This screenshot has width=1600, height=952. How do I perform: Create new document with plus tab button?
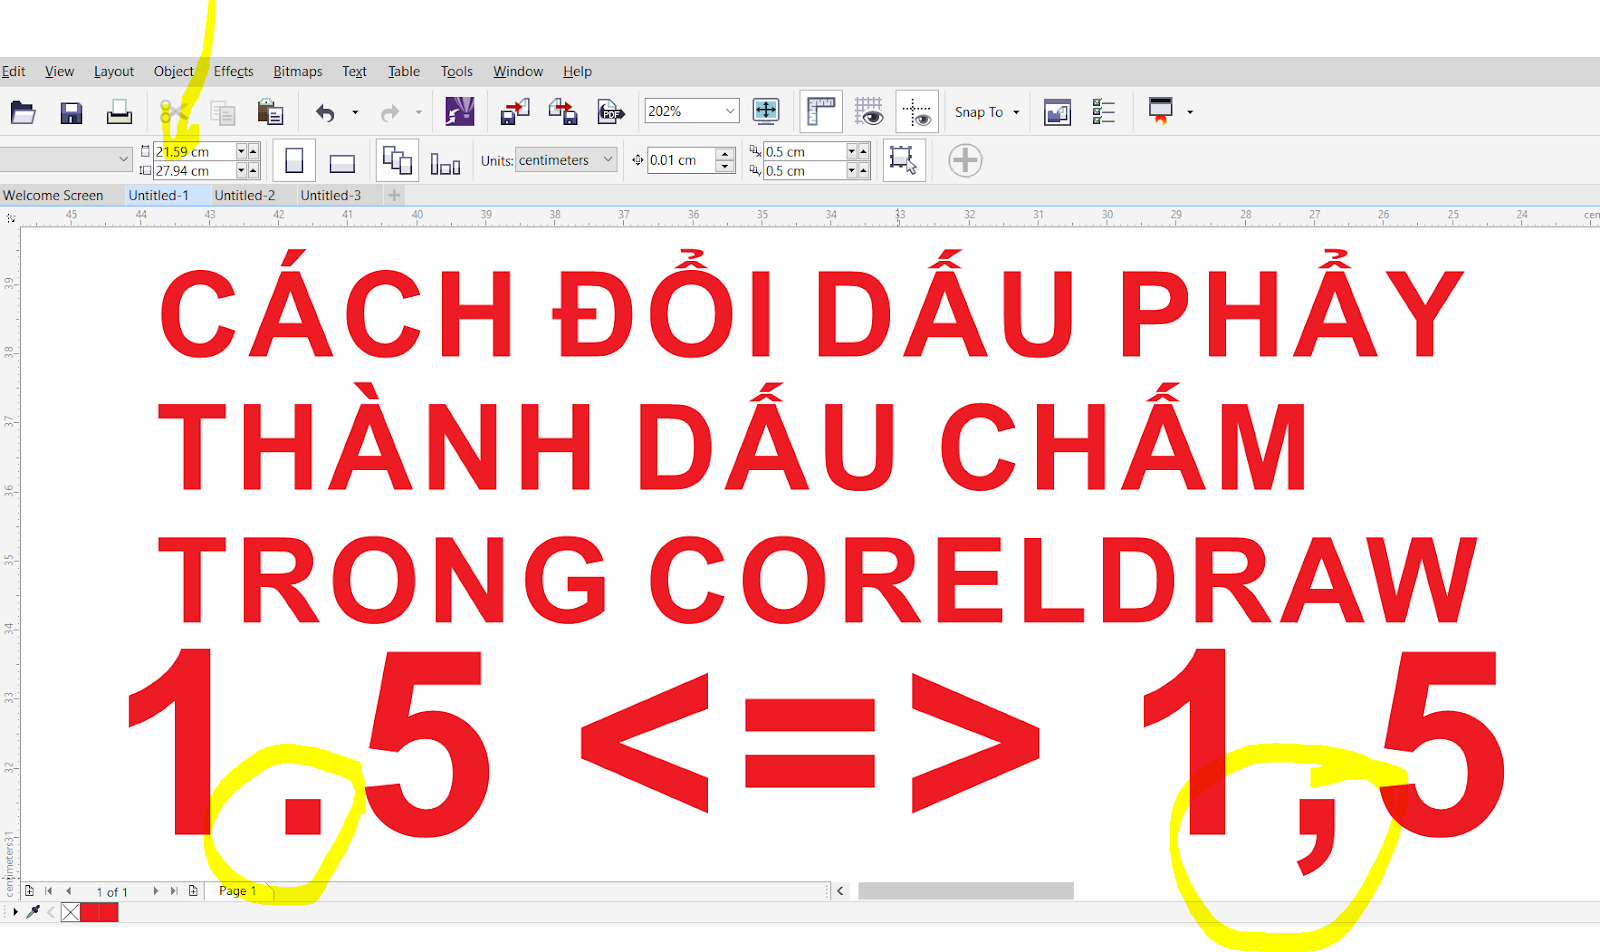tap(394, 195)
